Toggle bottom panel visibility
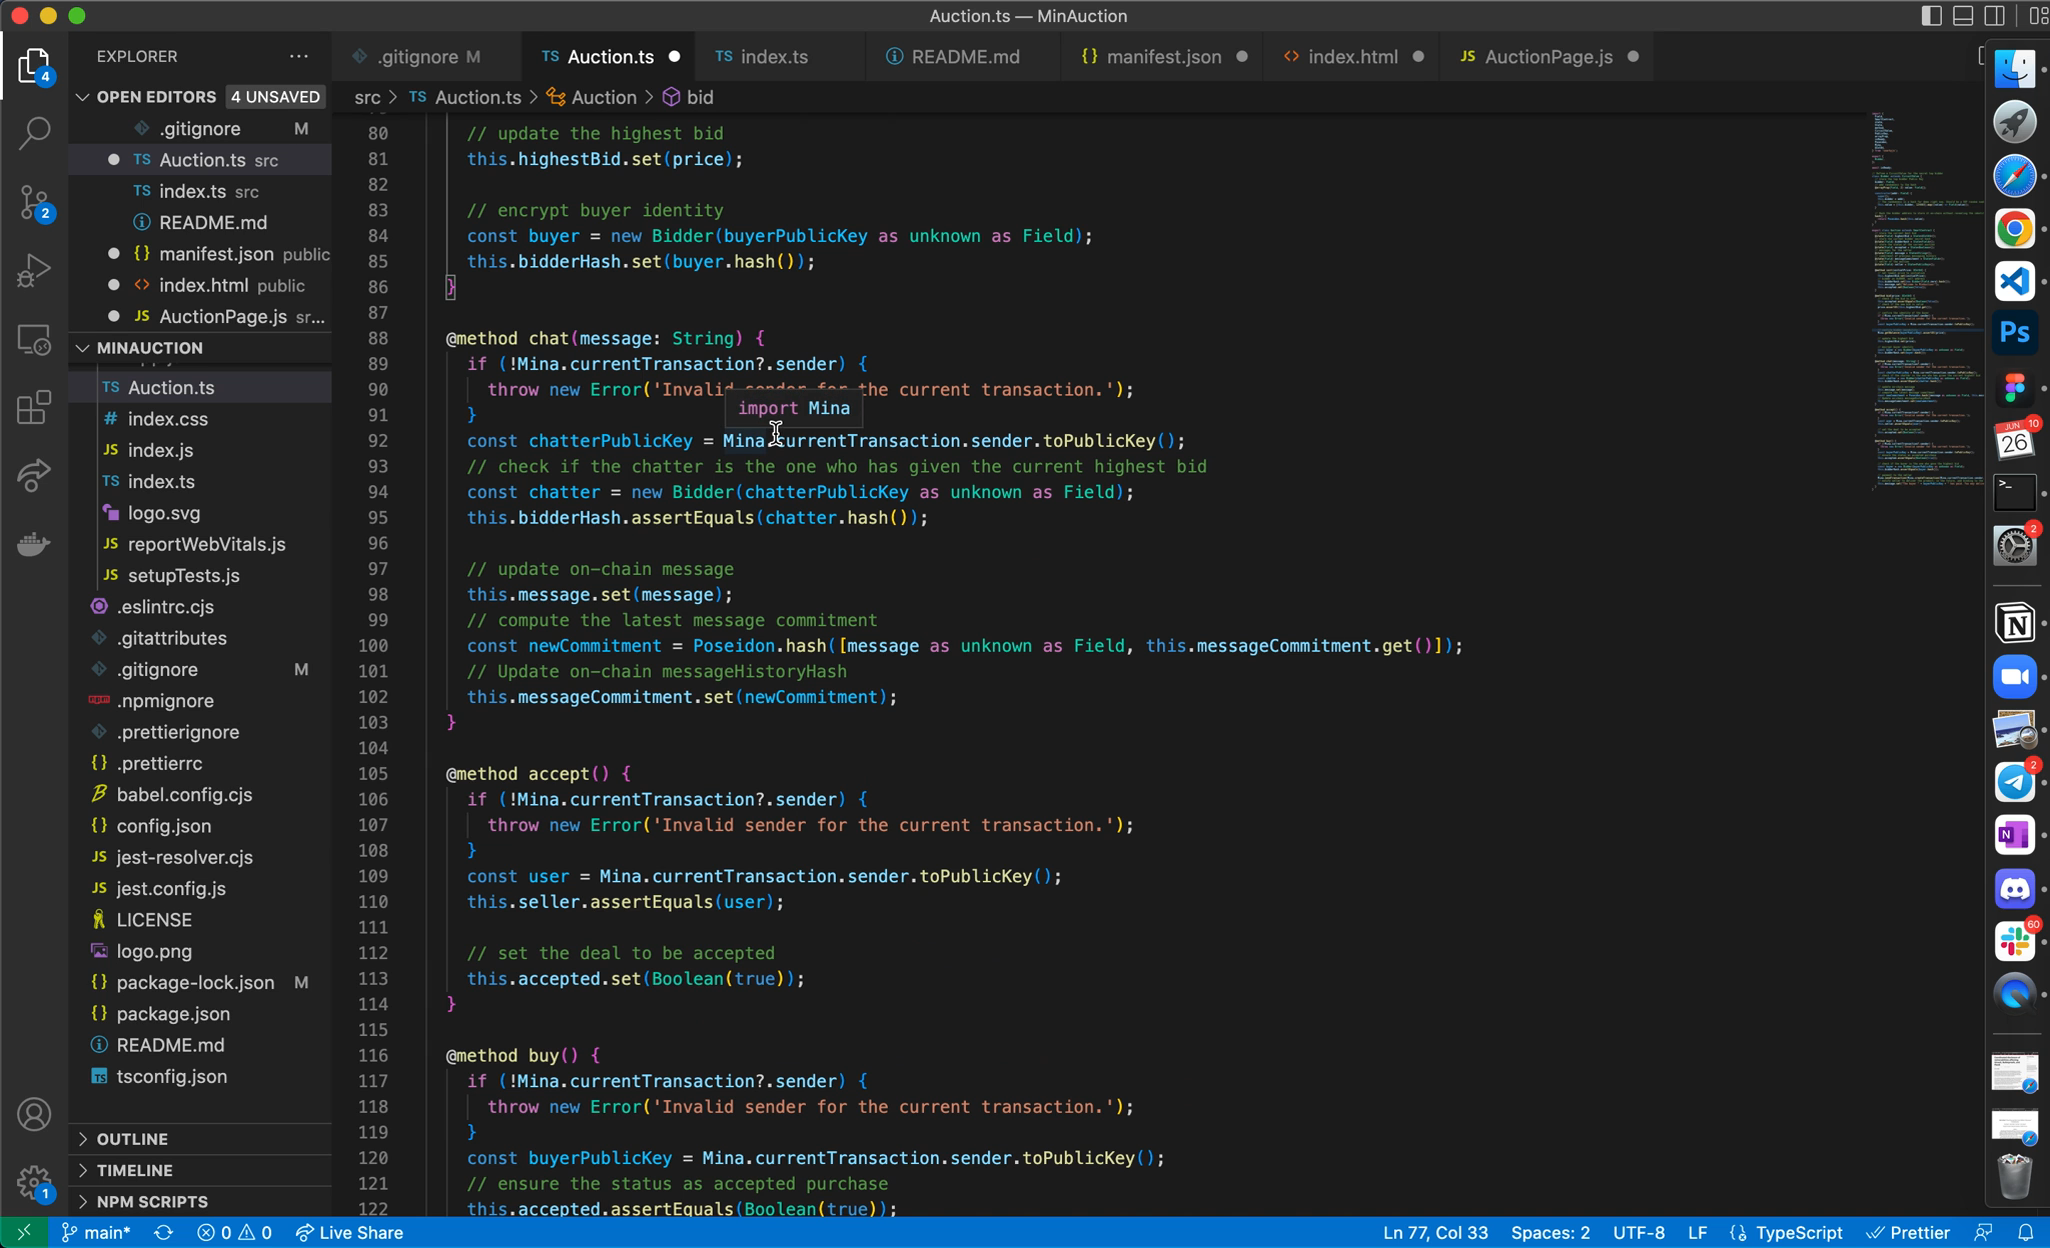 [1963, 16]
